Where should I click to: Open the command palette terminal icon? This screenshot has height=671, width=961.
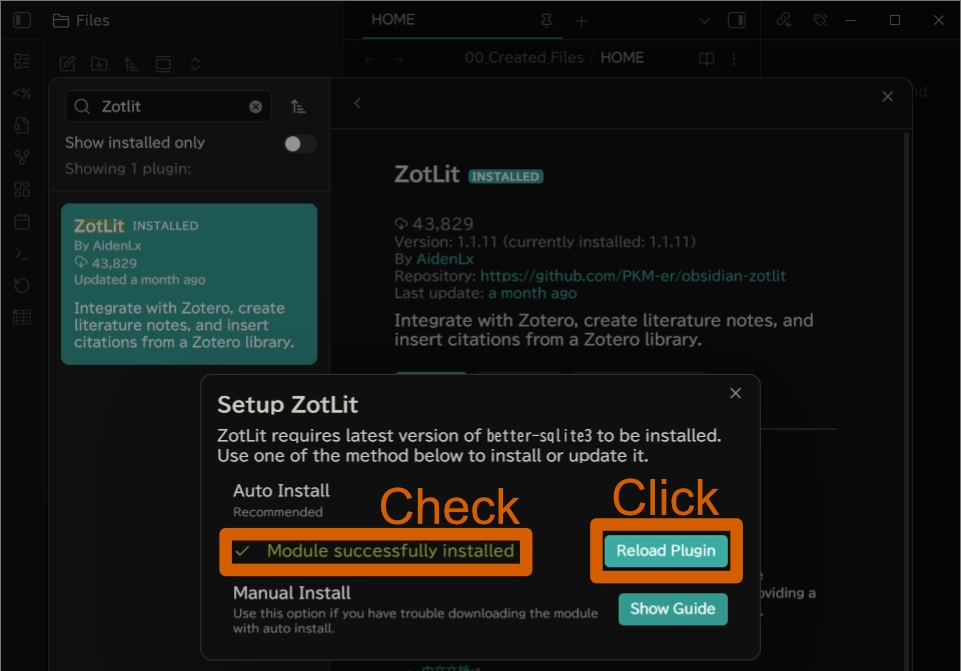[x=22, y=254]
